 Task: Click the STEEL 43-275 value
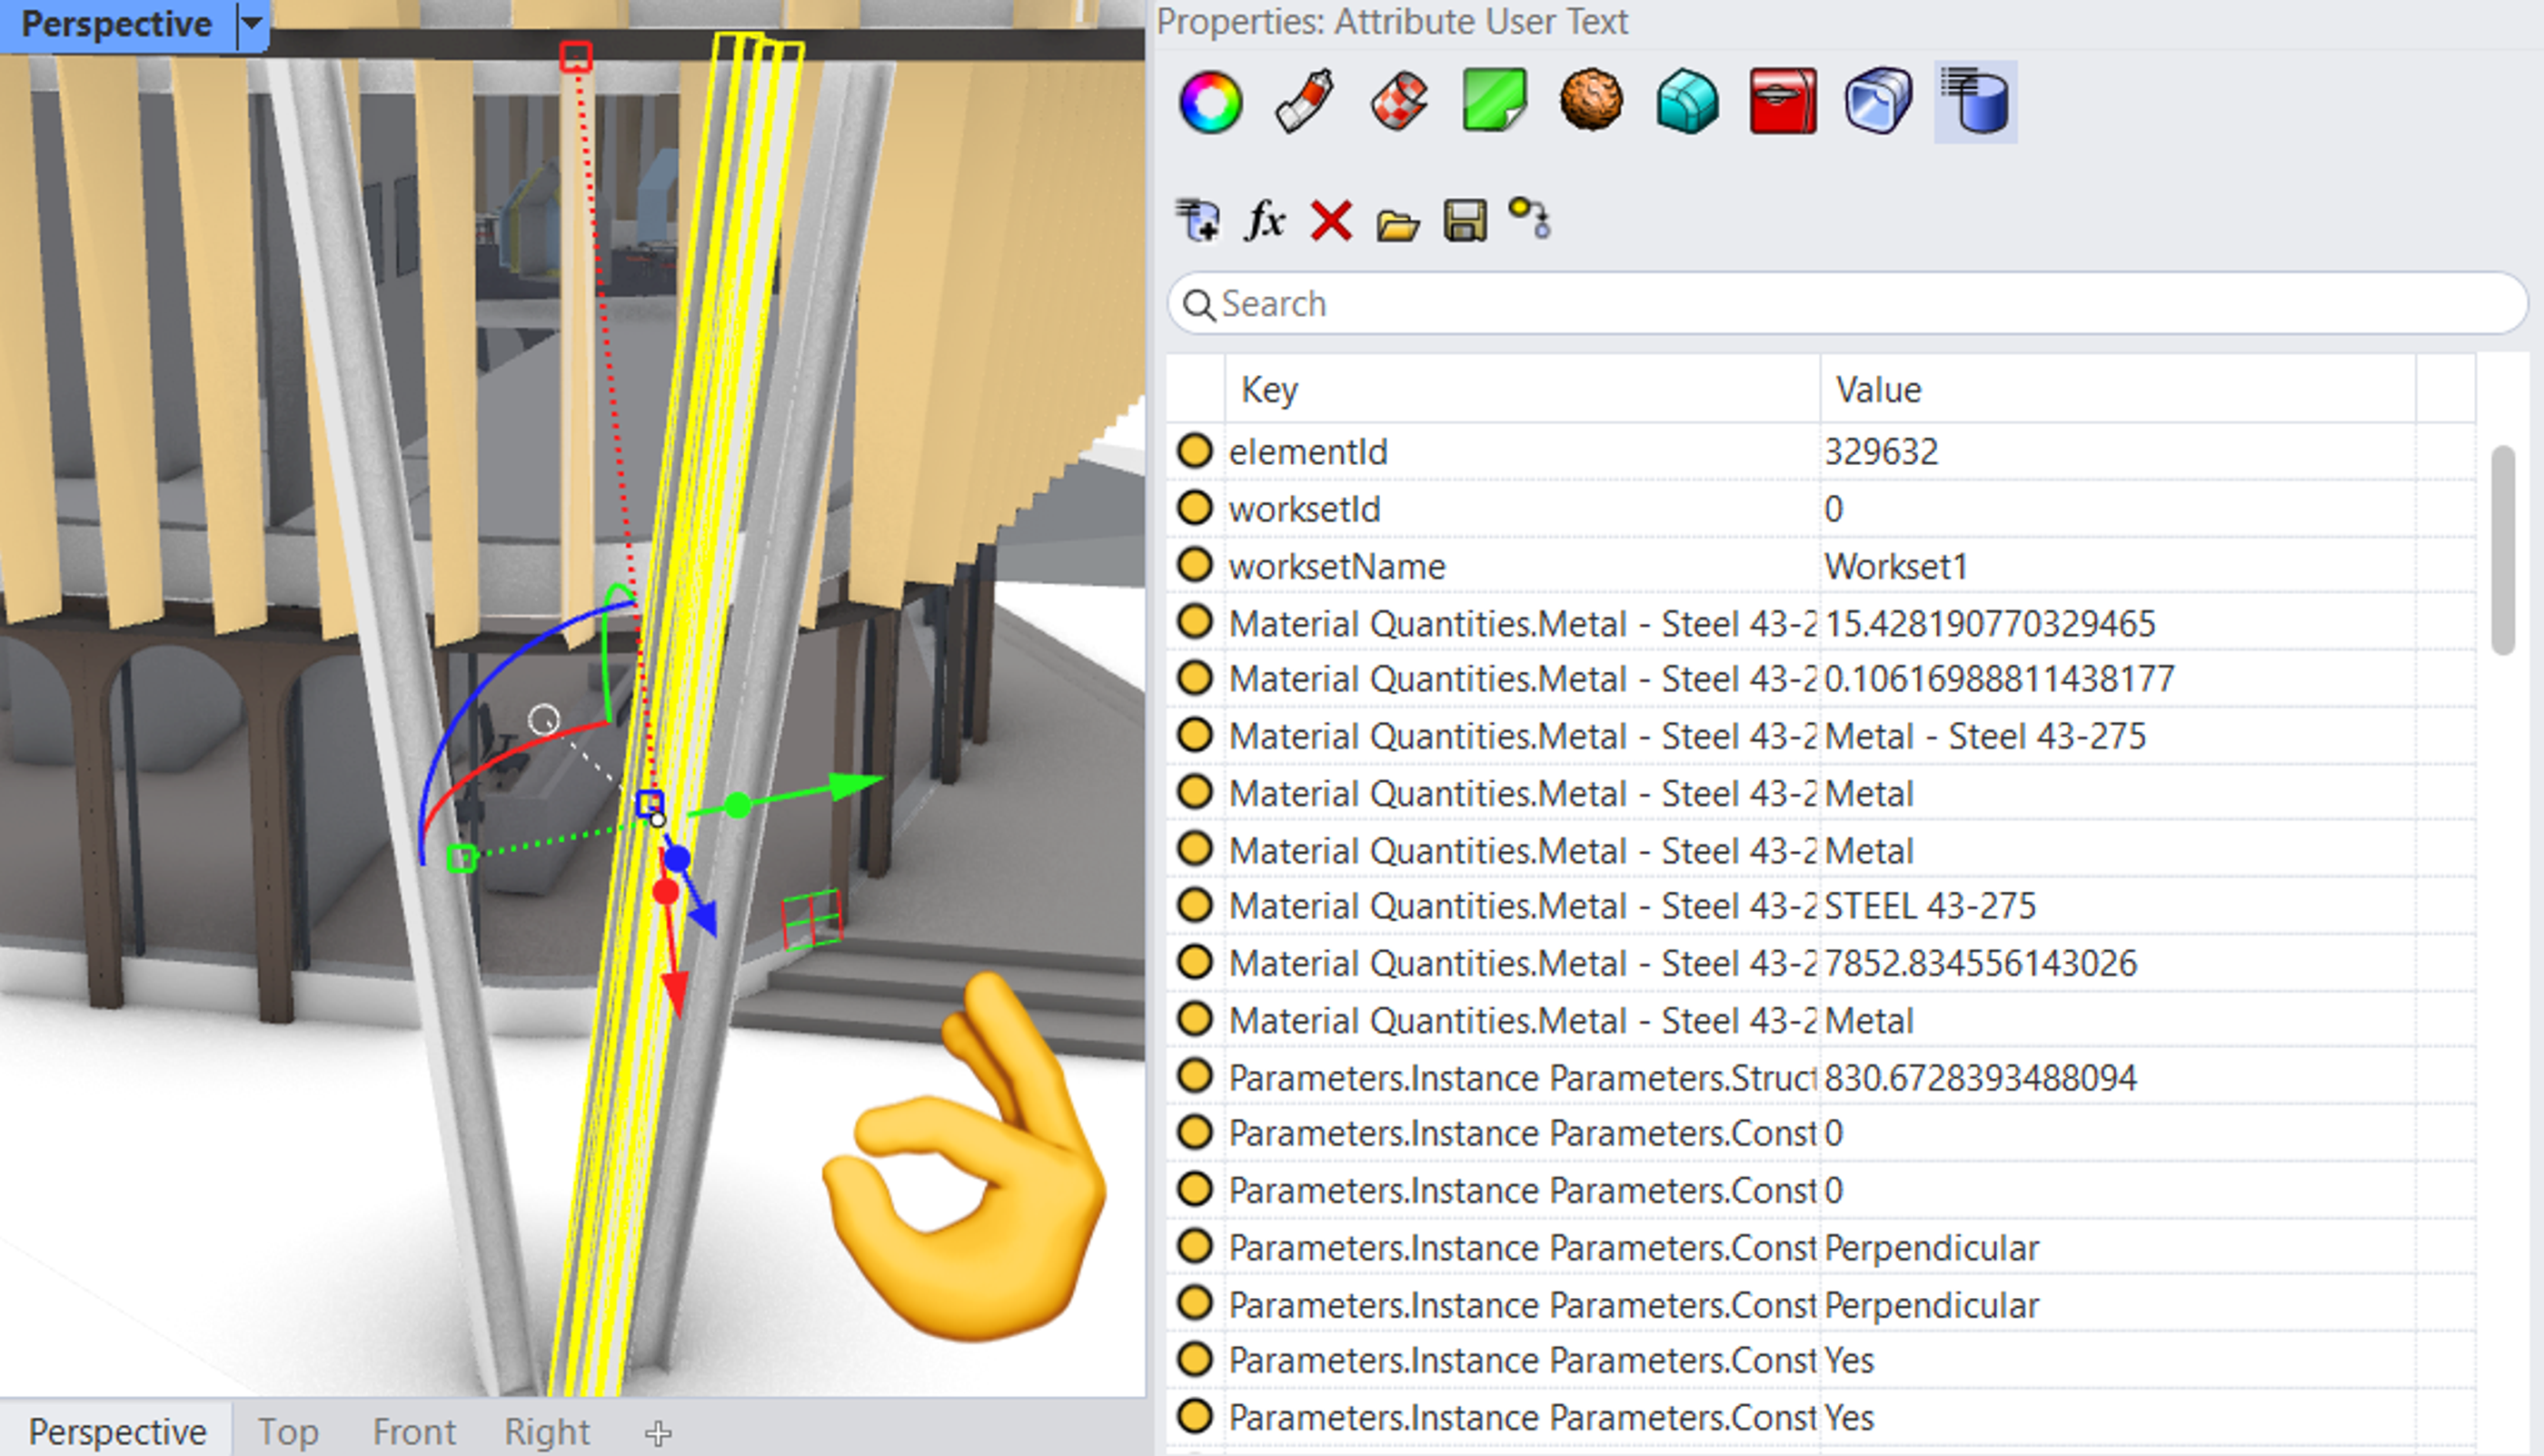1930,905
